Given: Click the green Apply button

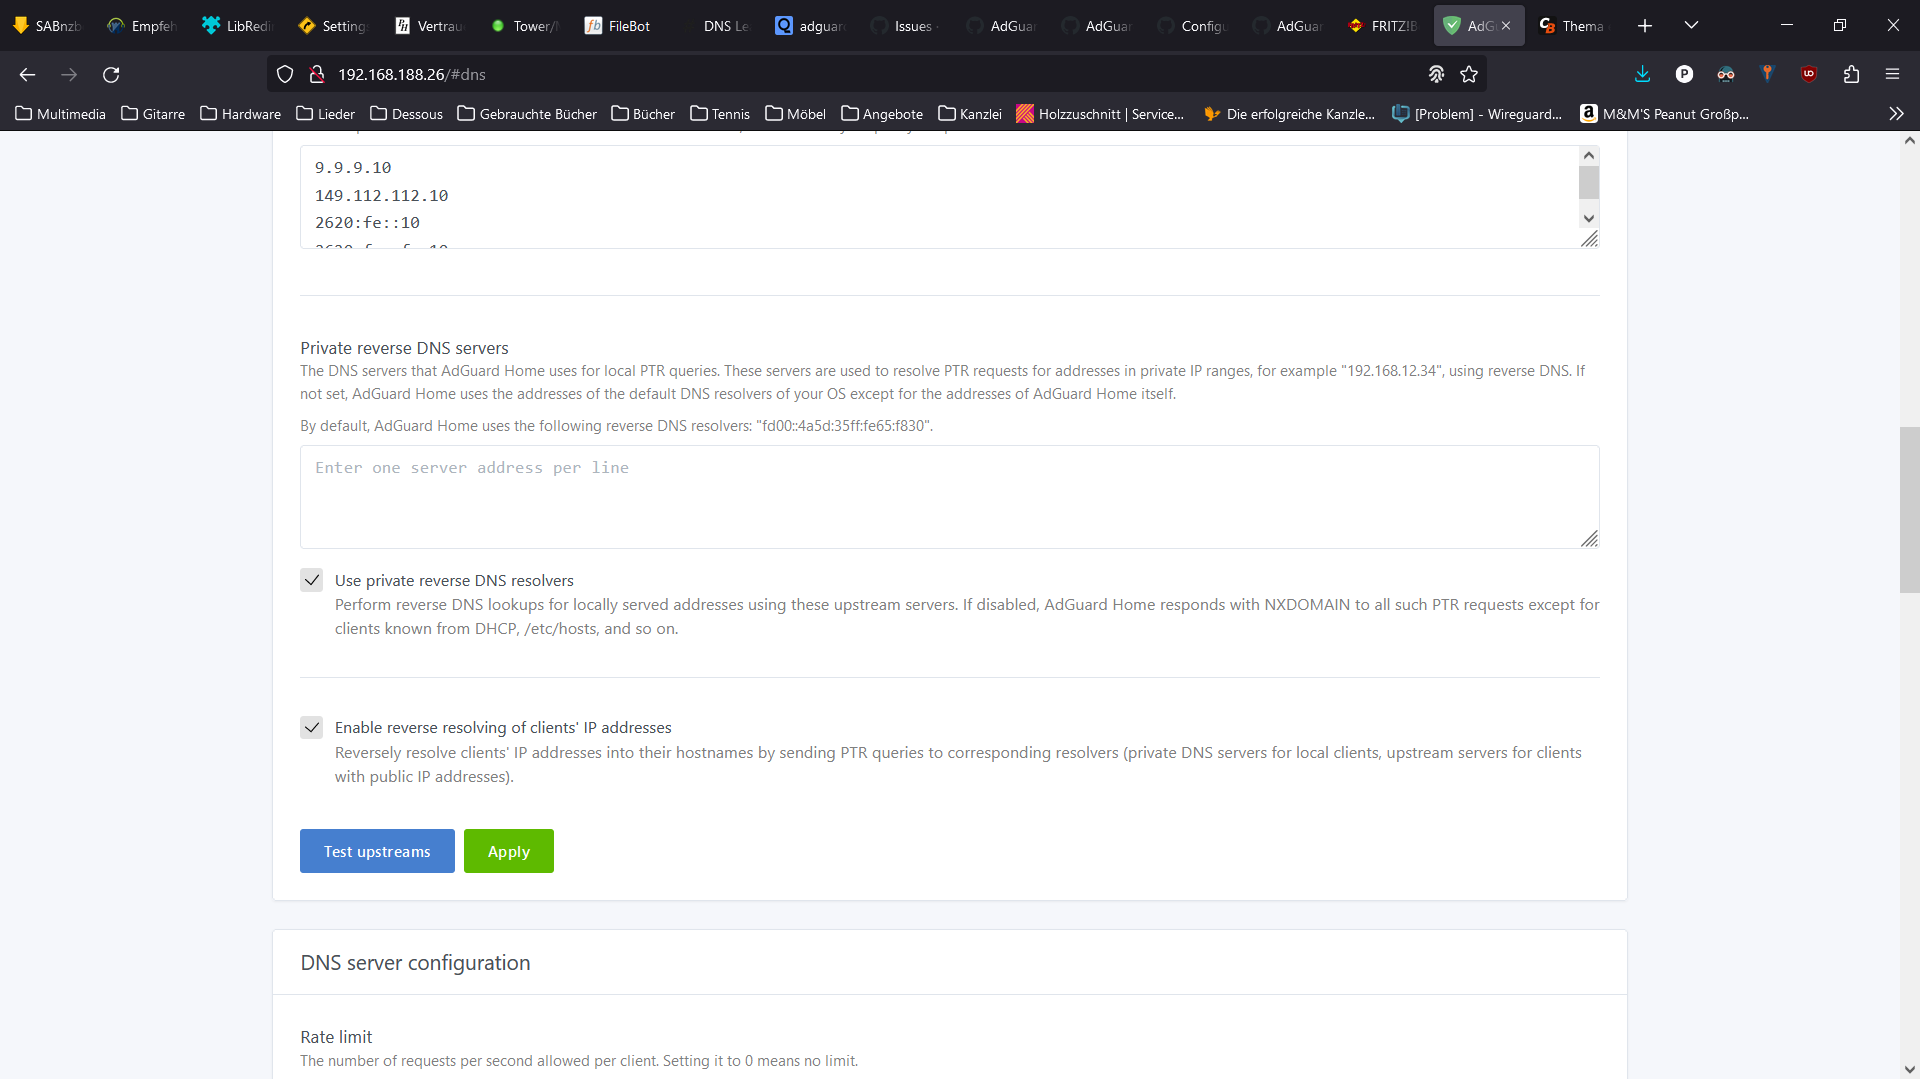Looking at the screenshot, I should [x=508, y=851].
